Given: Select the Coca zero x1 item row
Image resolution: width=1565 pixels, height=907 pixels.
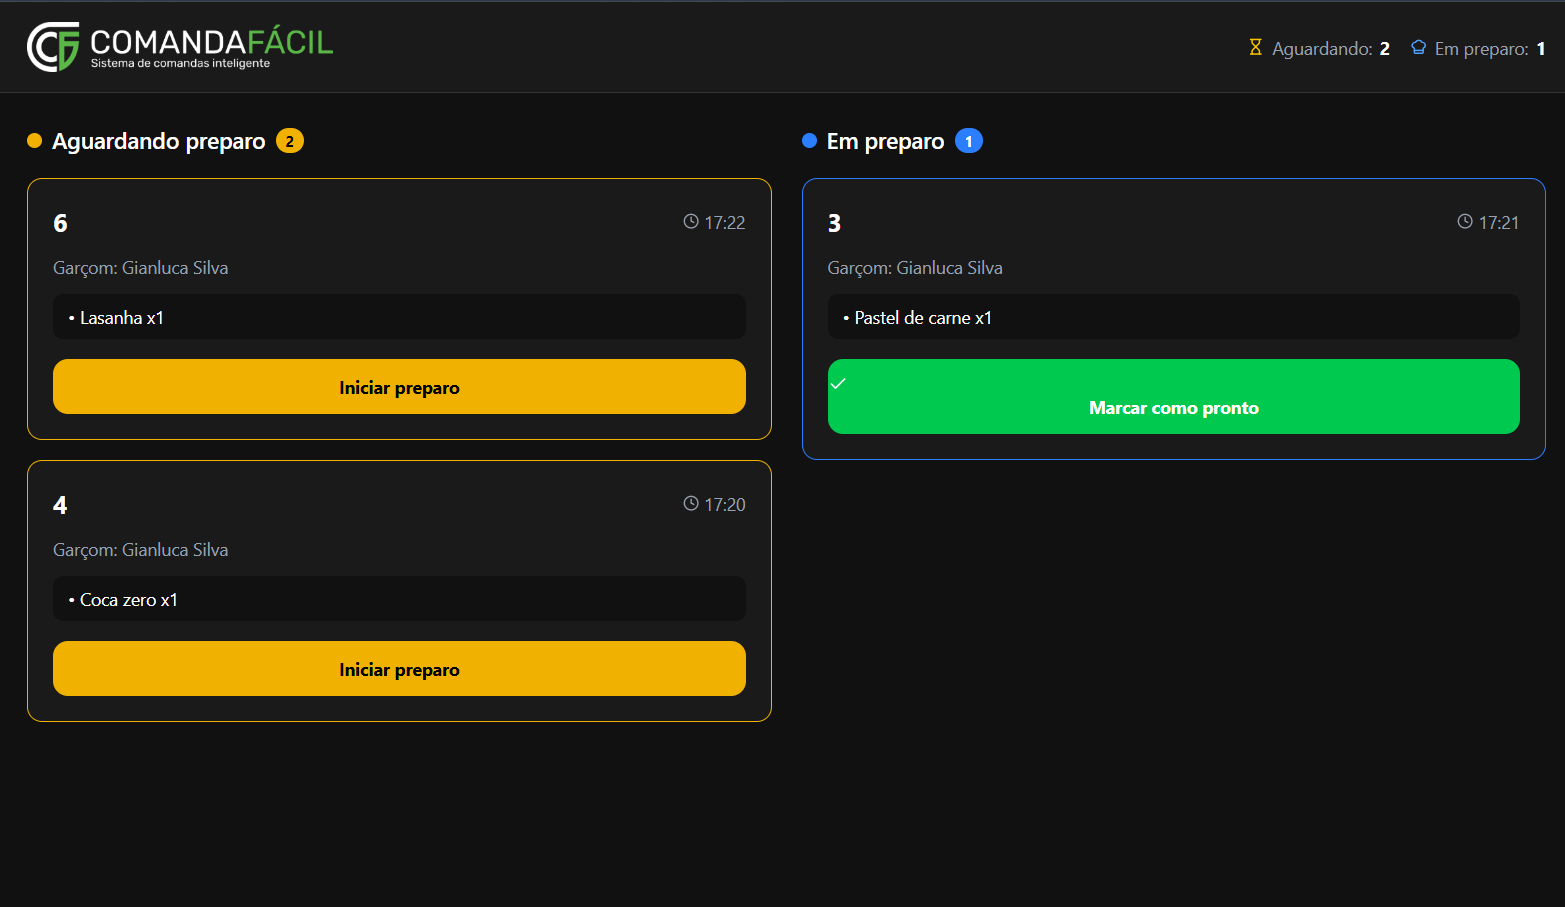Looking at the screenshot, I should (x=399, y=599).
